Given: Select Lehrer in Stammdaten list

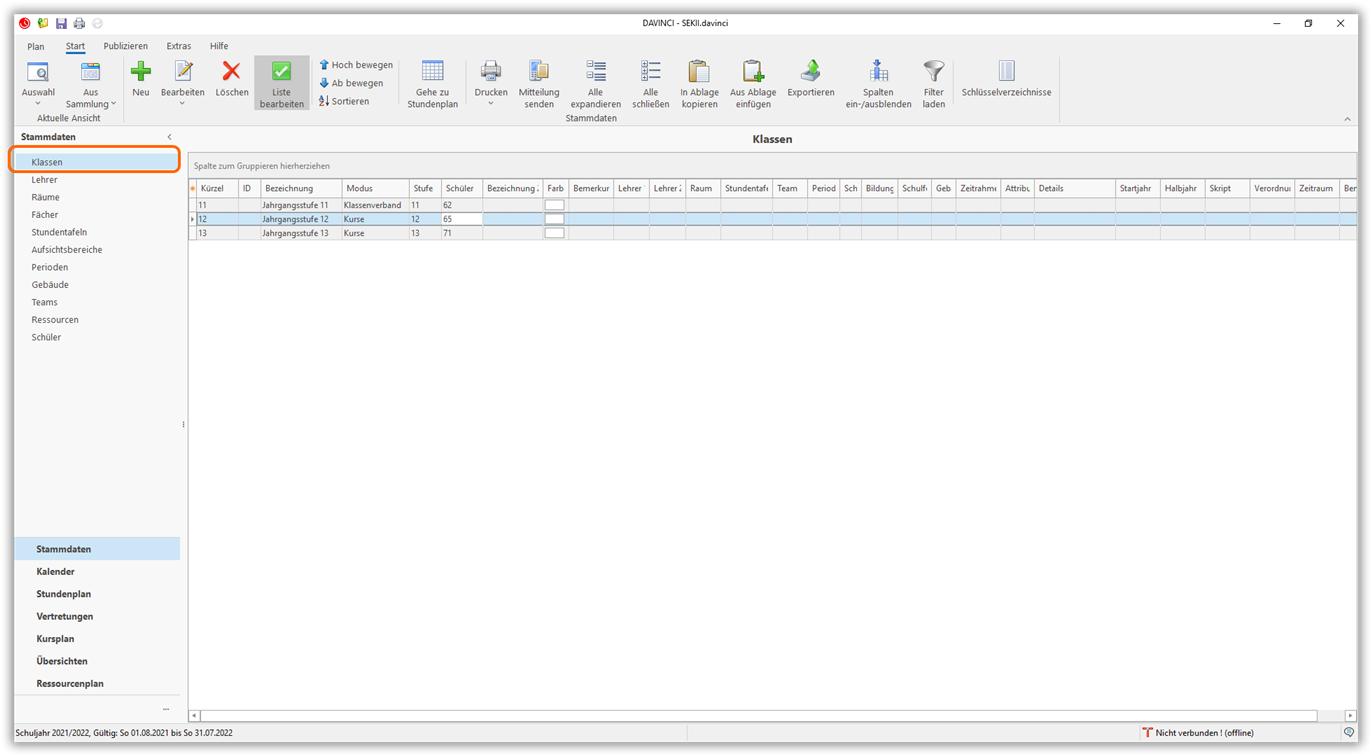Looking at the screenshot, I should tap(44, 180).
